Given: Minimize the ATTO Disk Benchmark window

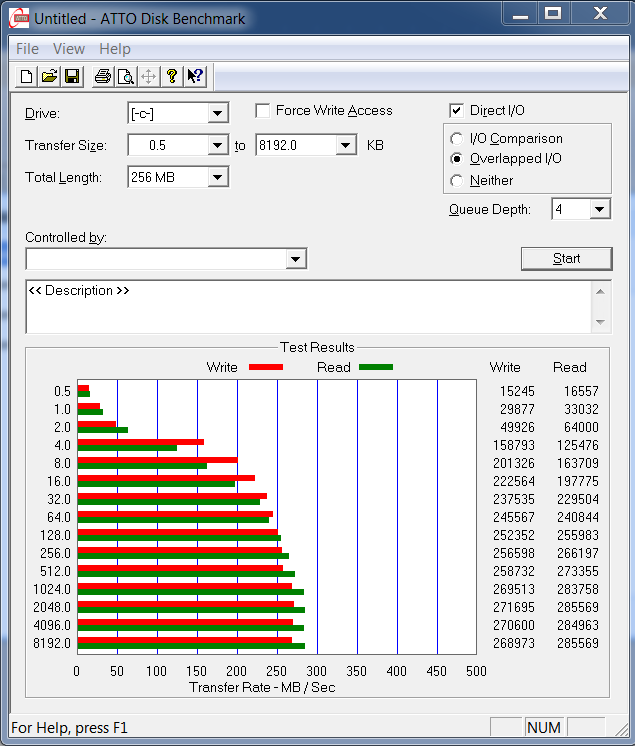Looking at the screenshot, I should point(520,14).
